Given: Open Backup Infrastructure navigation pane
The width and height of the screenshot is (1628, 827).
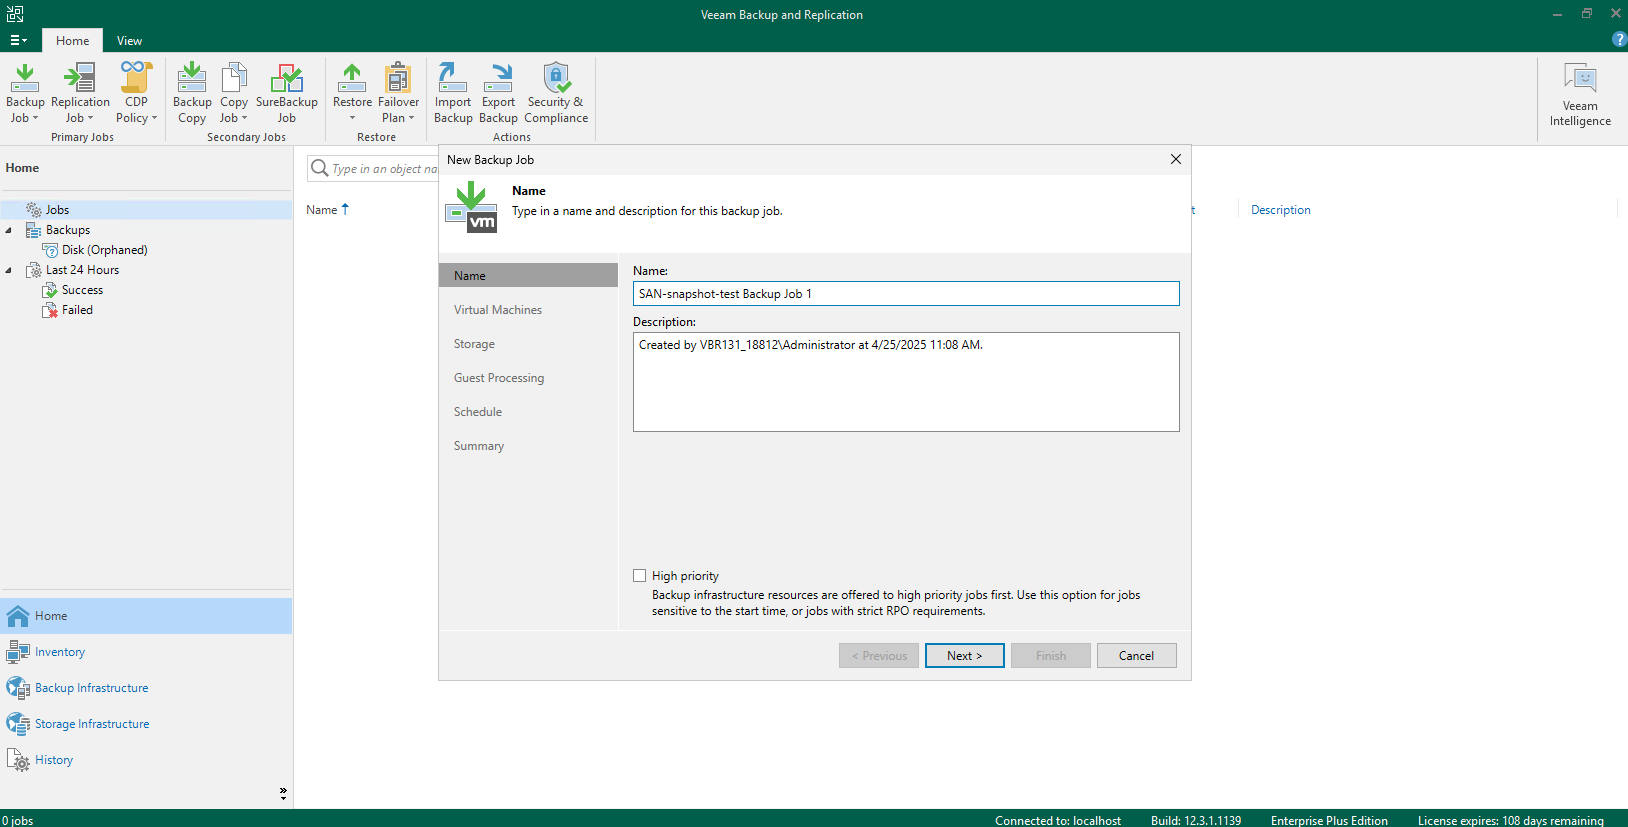Looking at the screenshot, I should (146, 688).
